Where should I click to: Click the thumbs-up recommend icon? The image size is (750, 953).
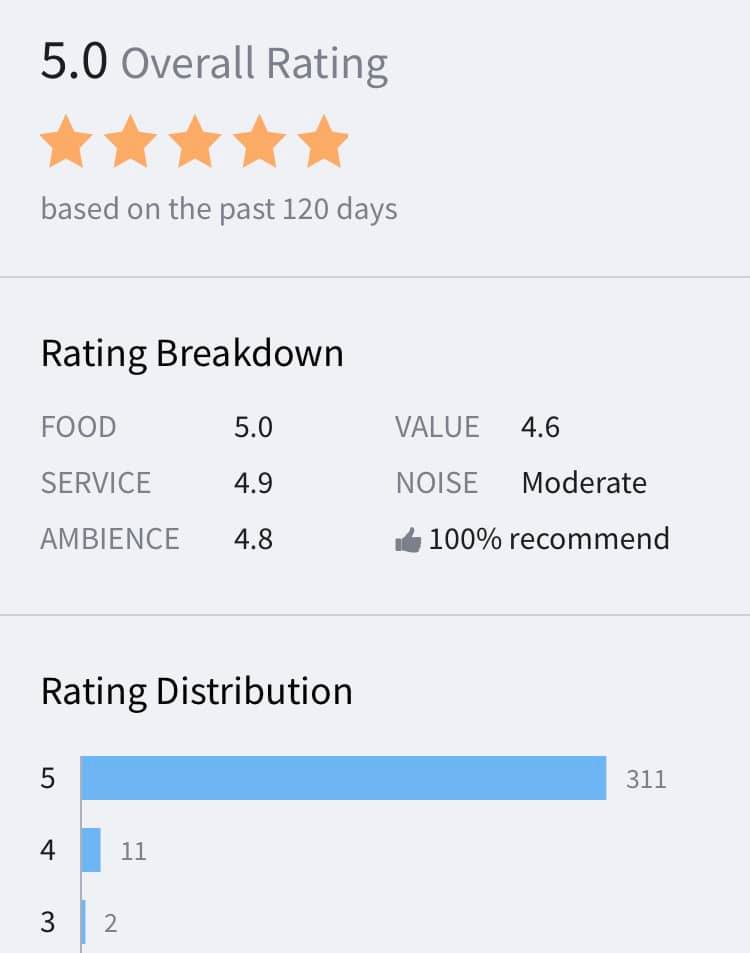(x=408, y=541)
